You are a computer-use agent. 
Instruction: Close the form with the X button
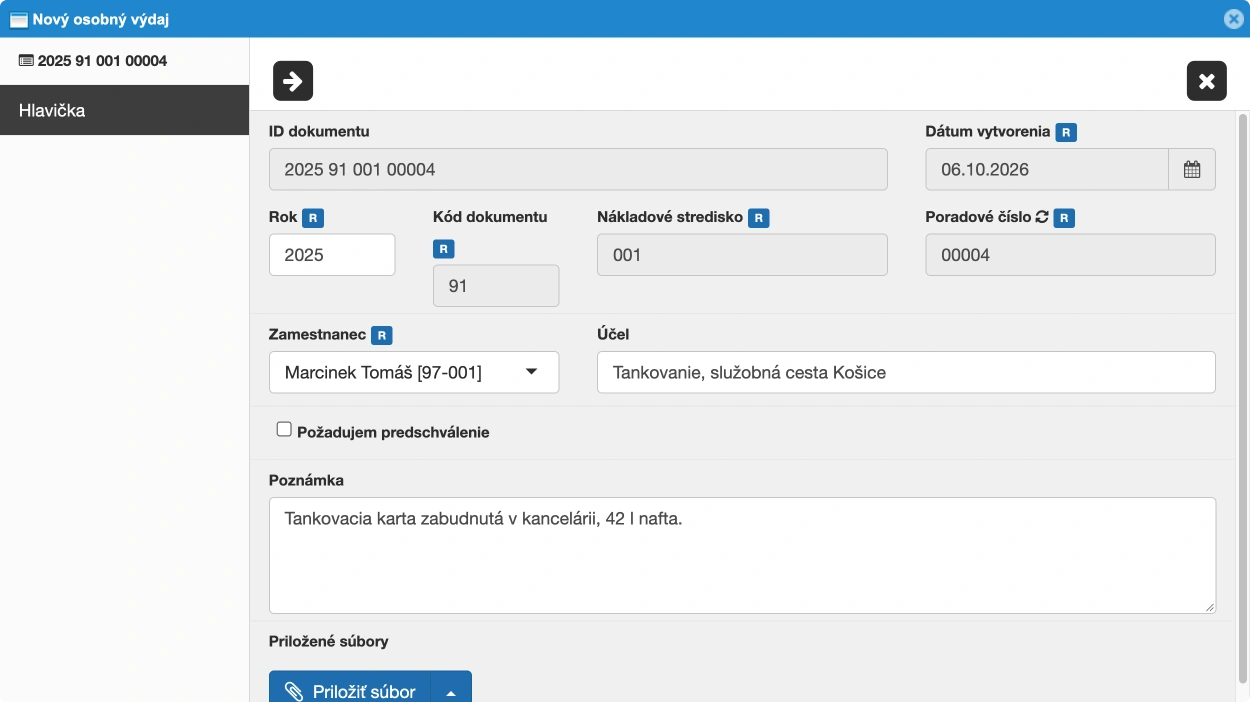click(1207, 81)
